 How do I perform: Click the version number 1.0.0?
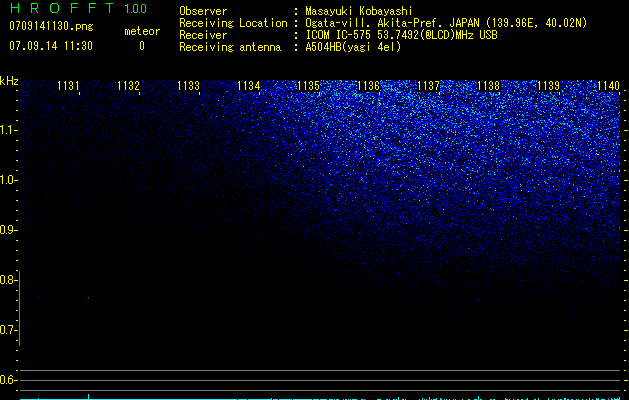[x=136, y=9]
